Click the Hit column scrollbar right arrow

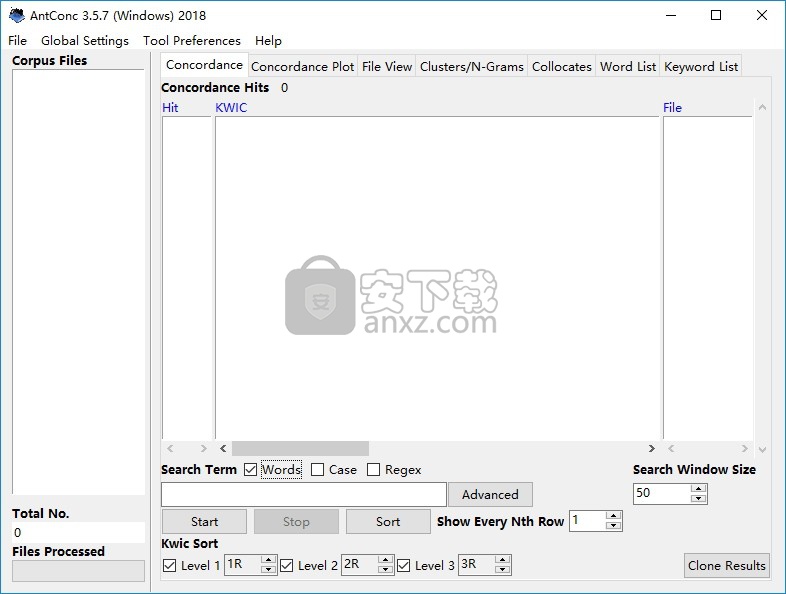(x=203, y=448)
